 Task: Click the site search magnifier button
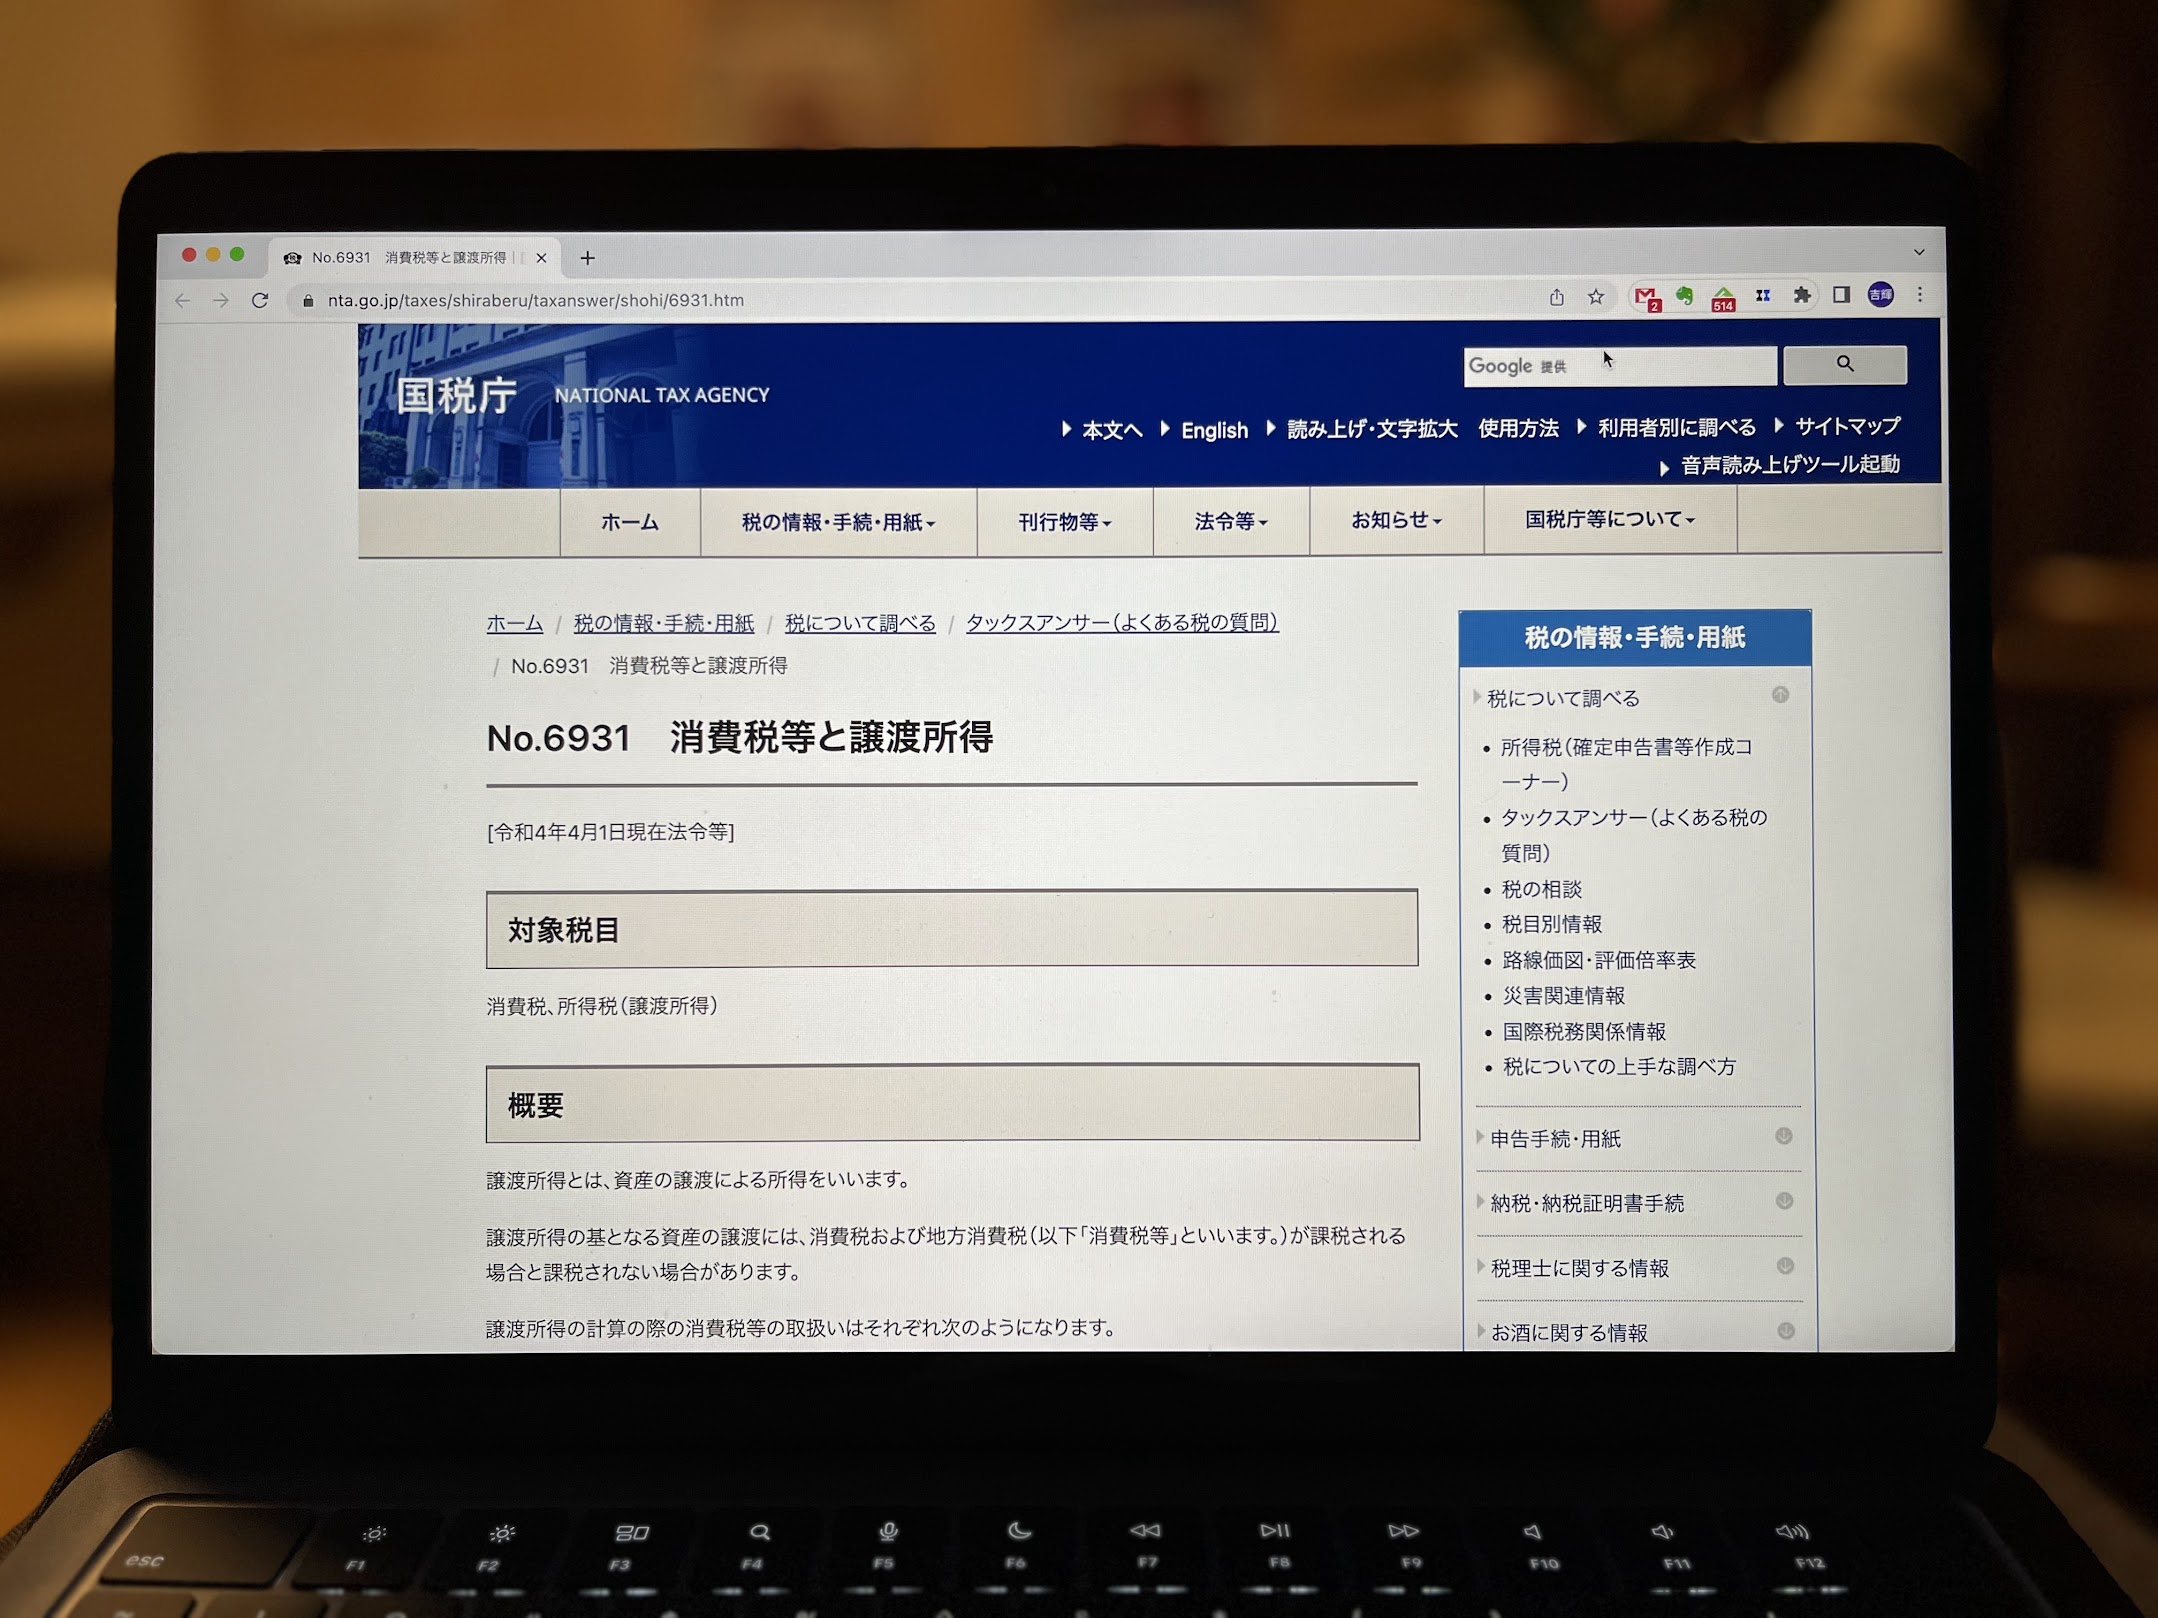[1845, 365]
